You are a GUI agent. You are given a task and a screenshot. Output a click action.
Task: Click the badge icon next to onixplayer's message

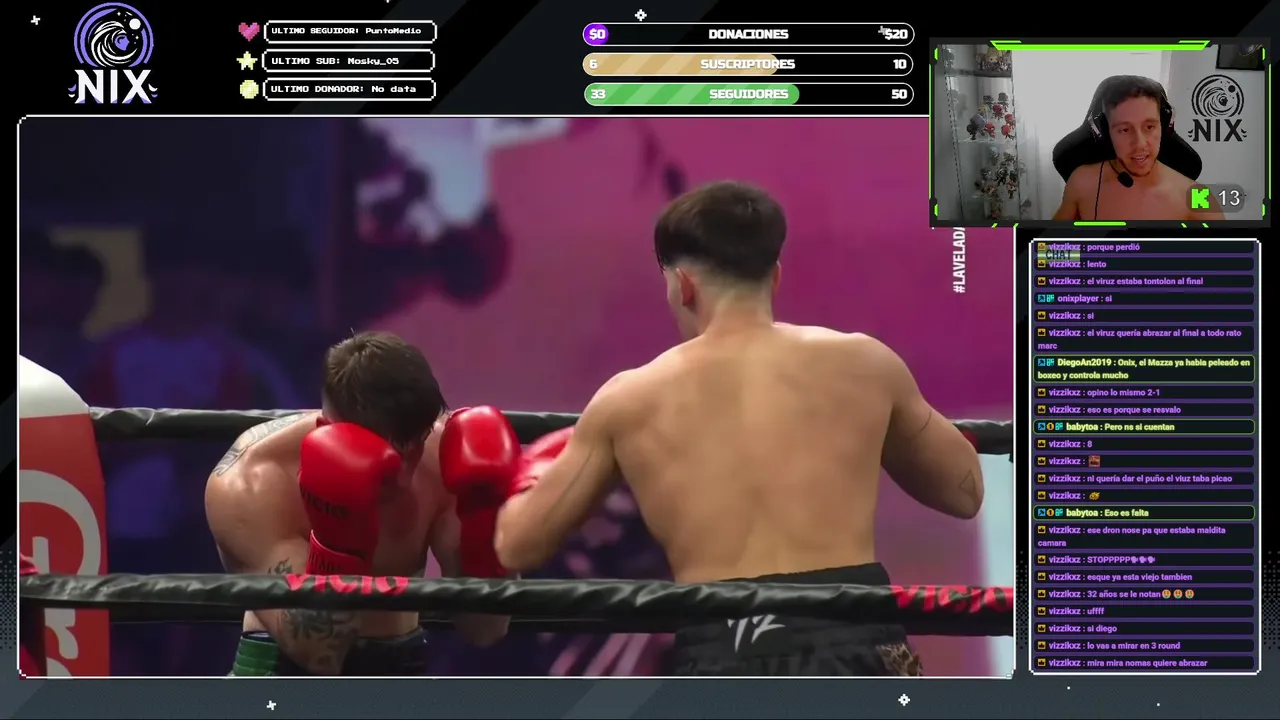pyautogui.click(x=1046, y=299)
